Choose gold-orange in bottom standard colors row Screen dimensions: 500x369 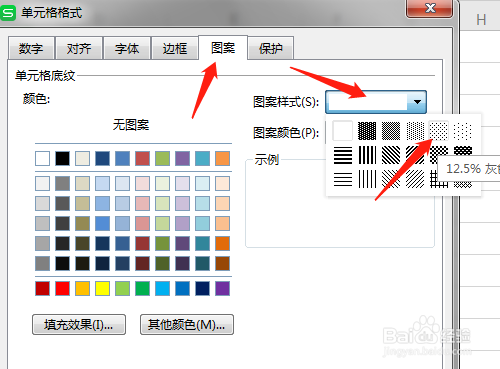point(82,288)
